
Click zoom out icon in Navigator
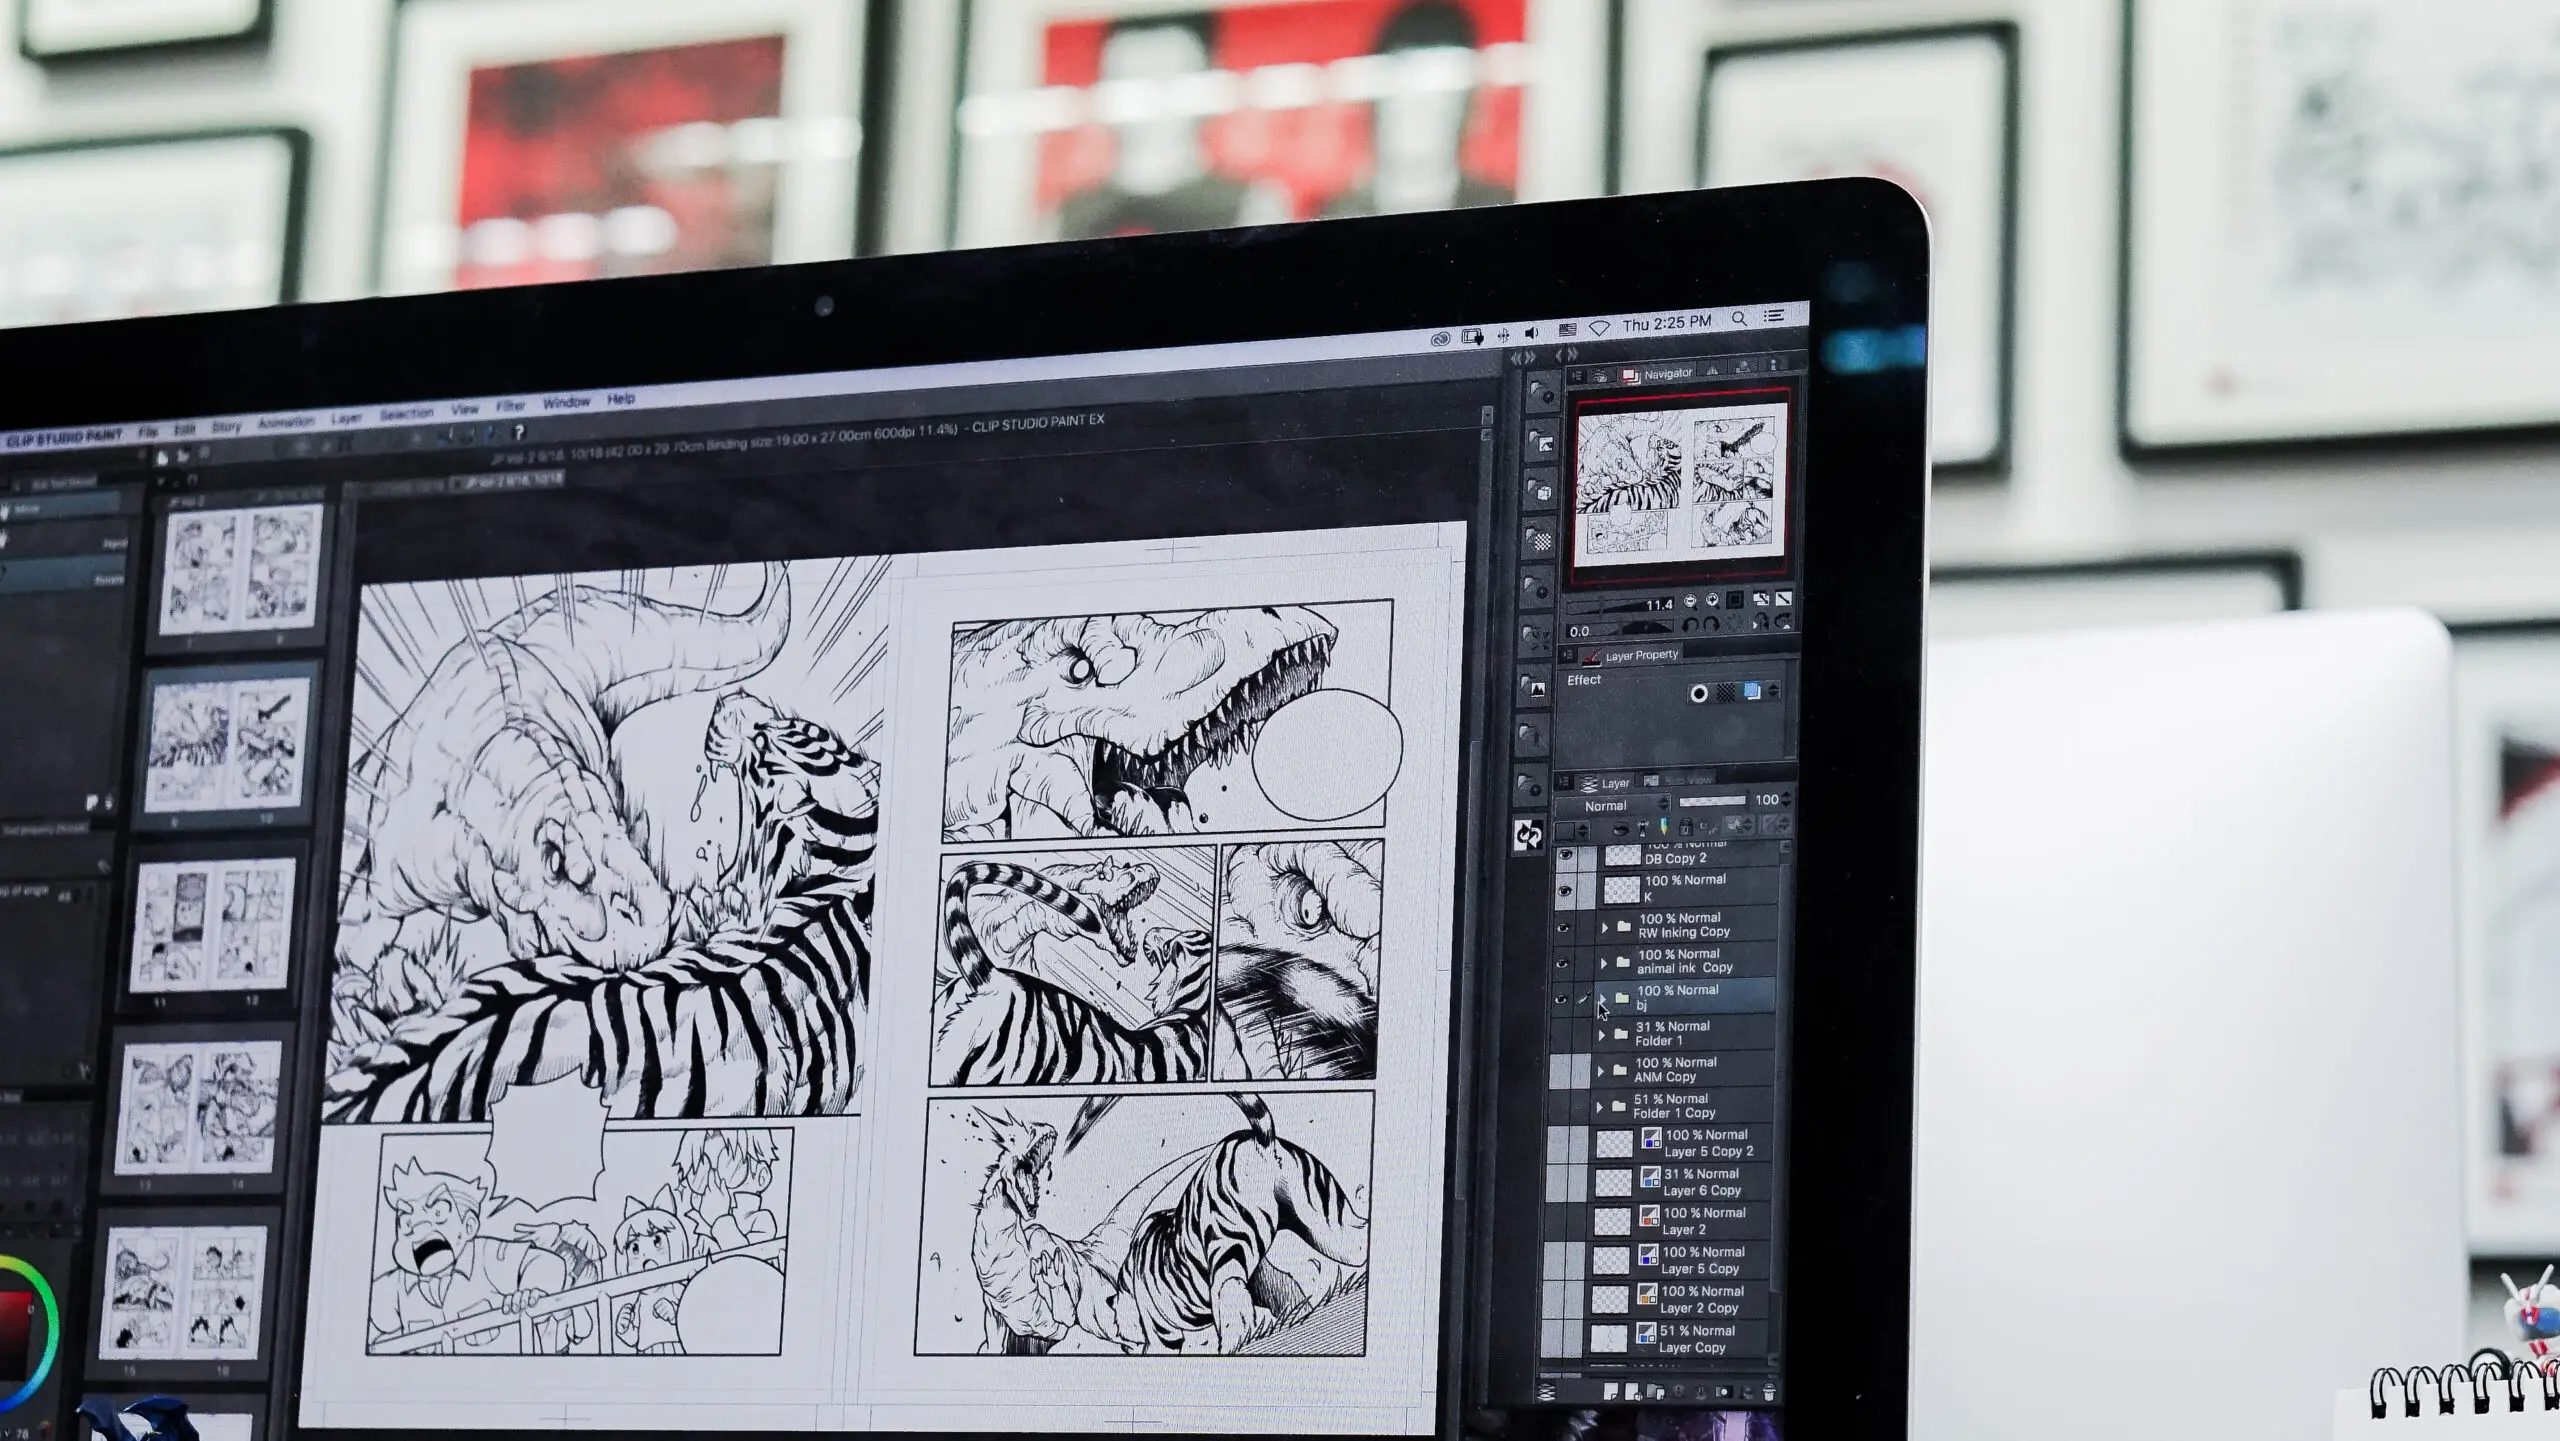pyautogui.click(x=1690, y=601)
